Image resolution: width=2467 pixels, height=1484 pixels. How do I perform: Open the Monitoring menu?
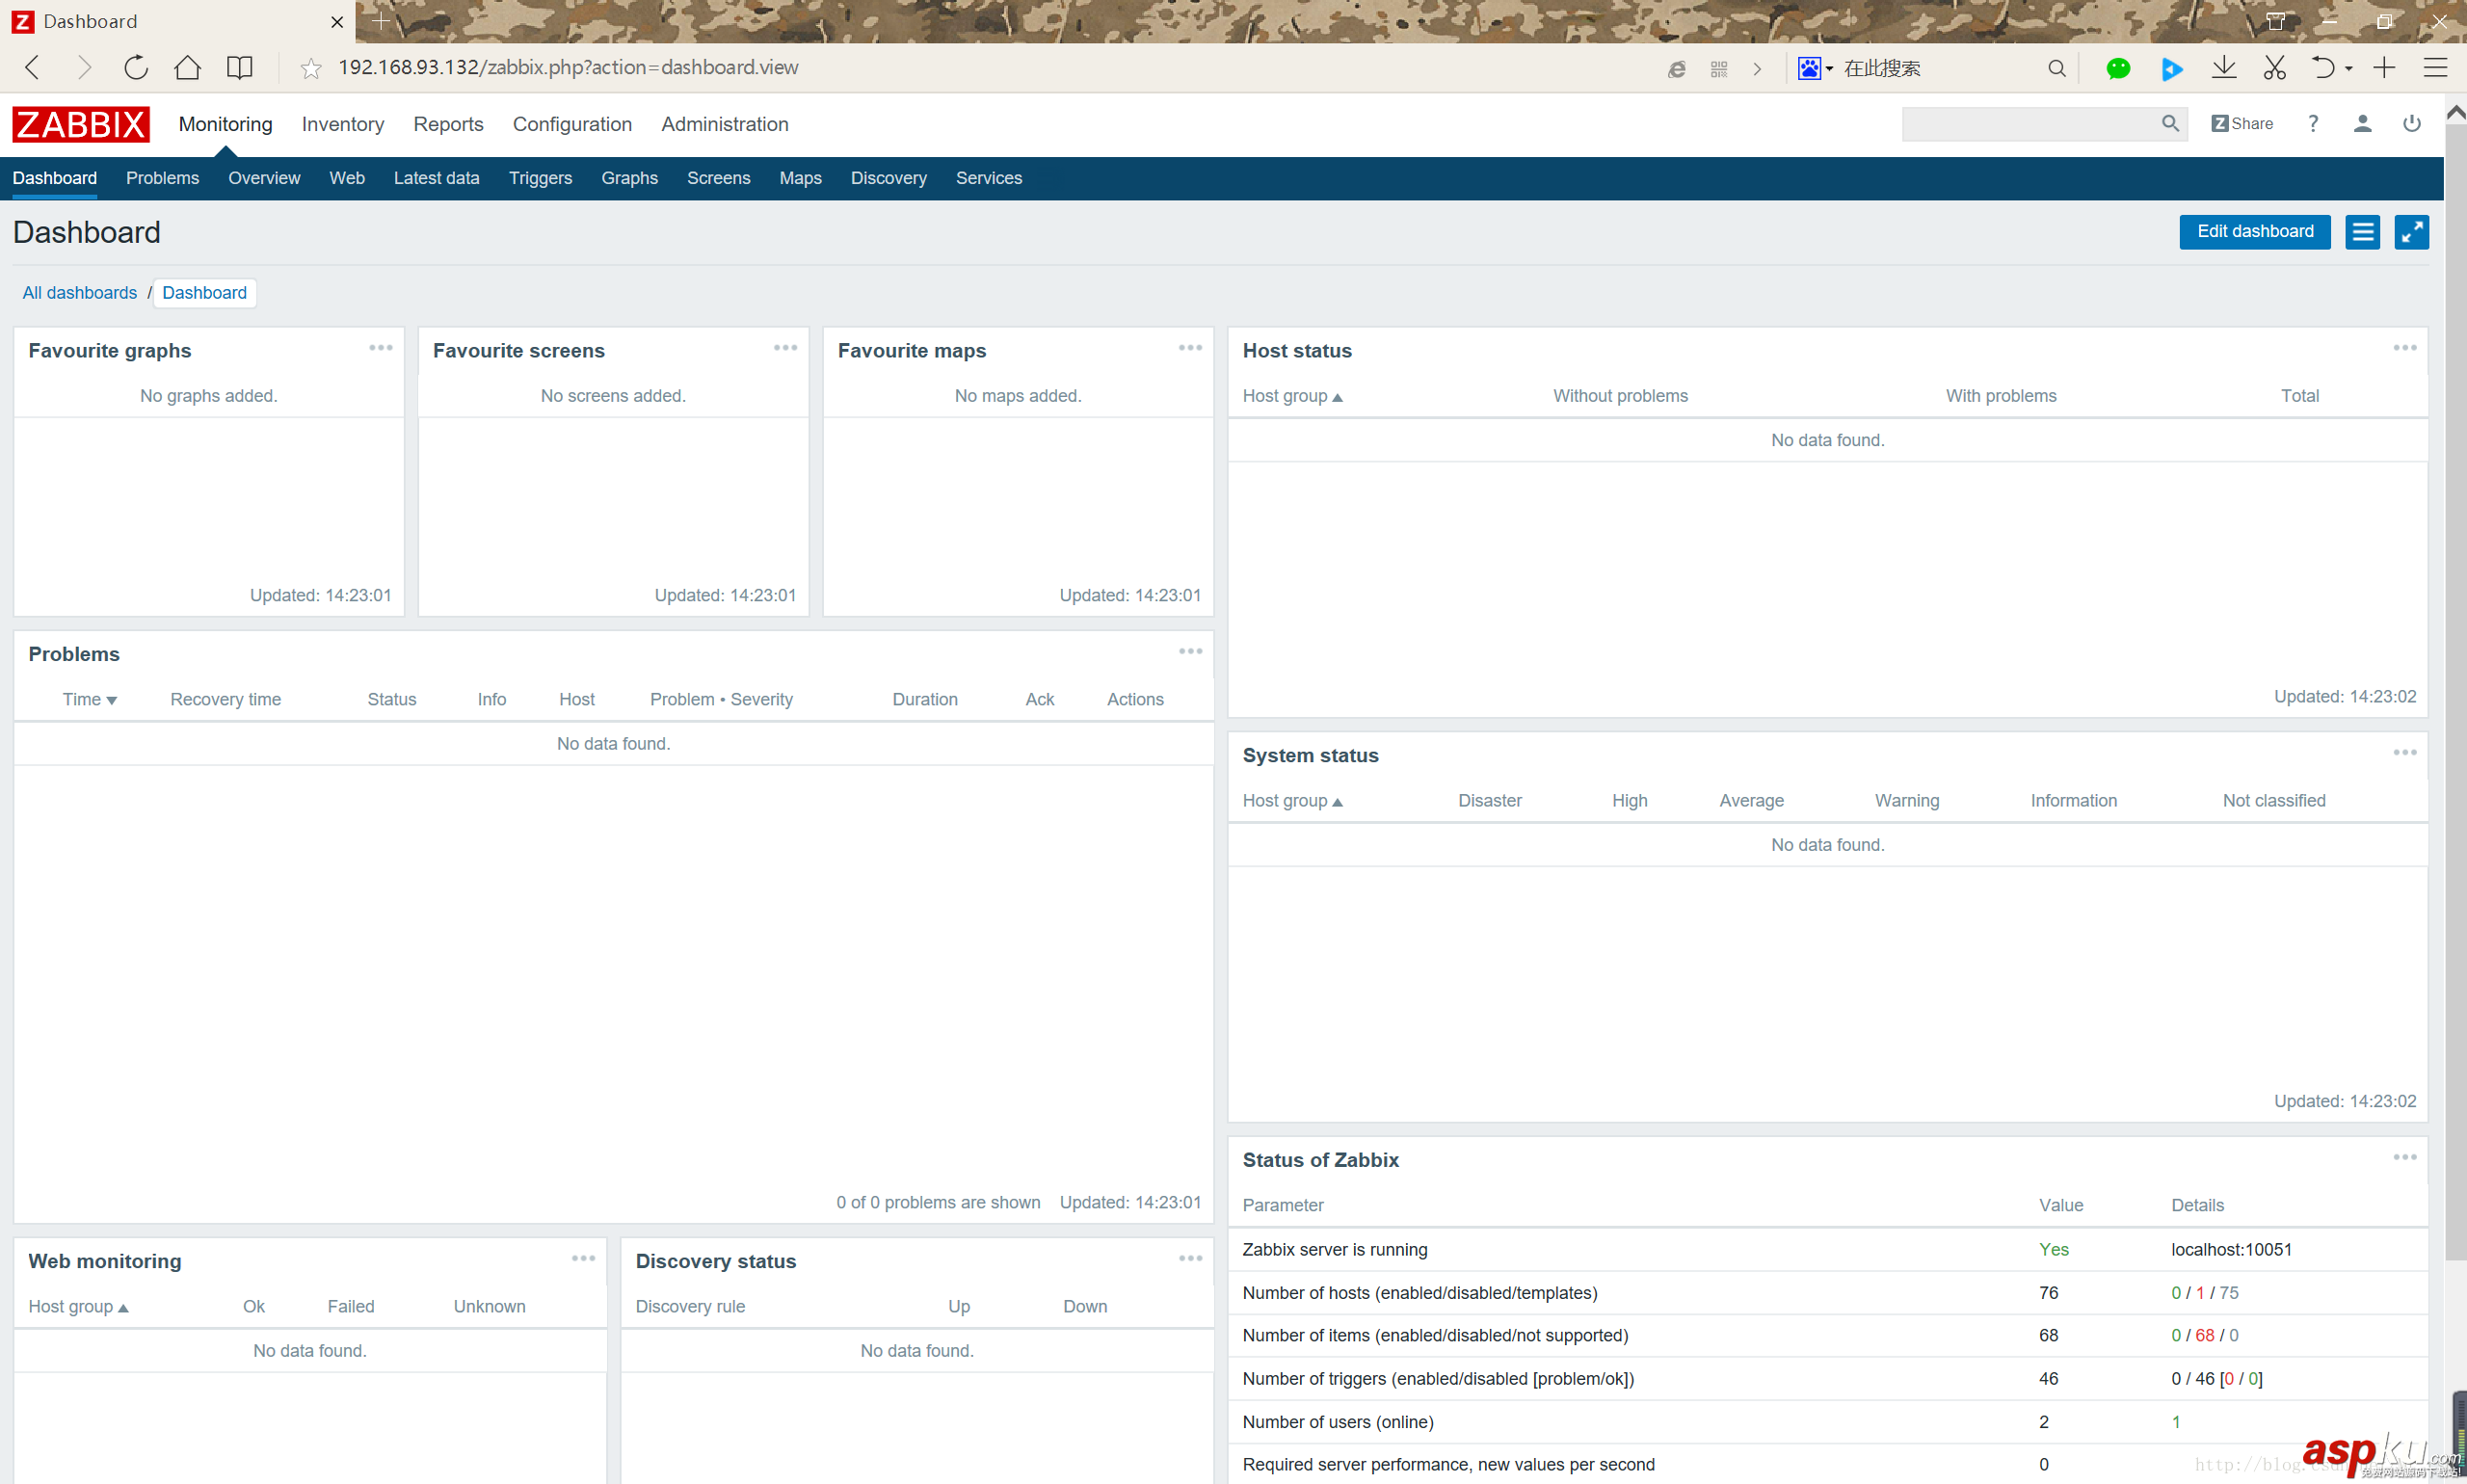224,123
